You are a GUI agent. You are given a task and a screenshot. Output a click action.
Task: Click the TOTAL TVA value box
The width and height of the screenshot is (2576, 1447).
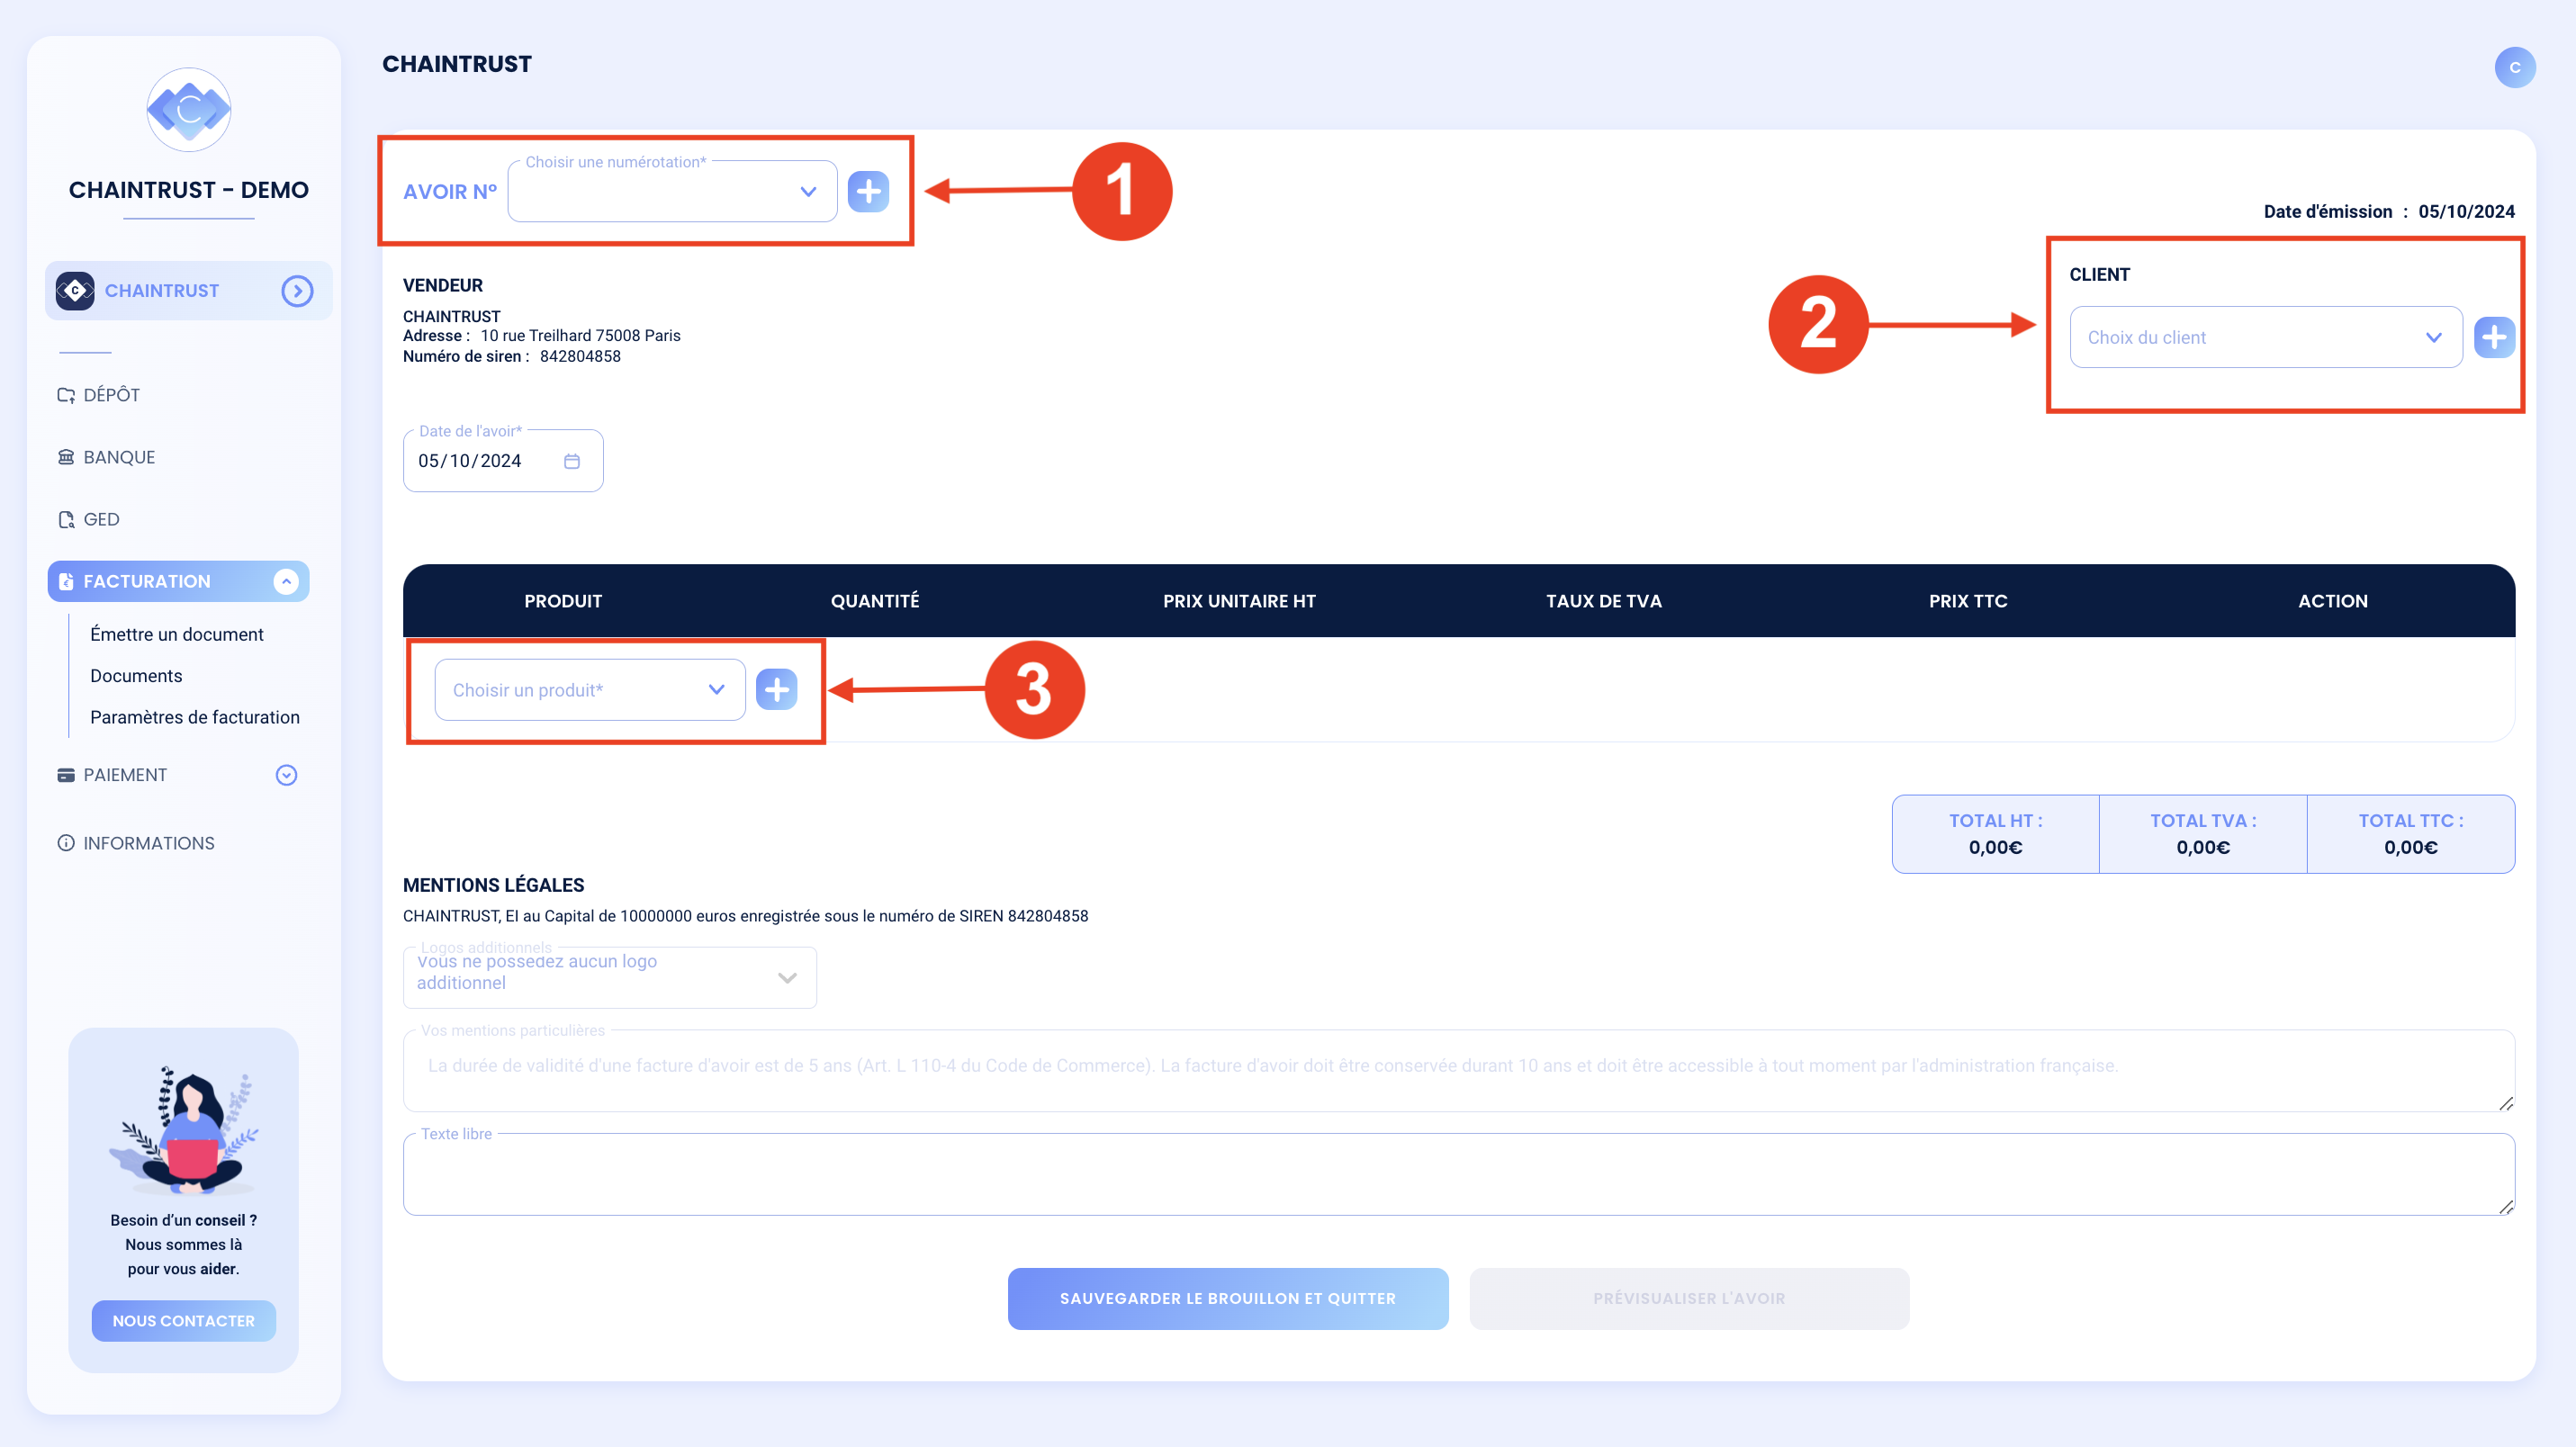[2203, 834]
